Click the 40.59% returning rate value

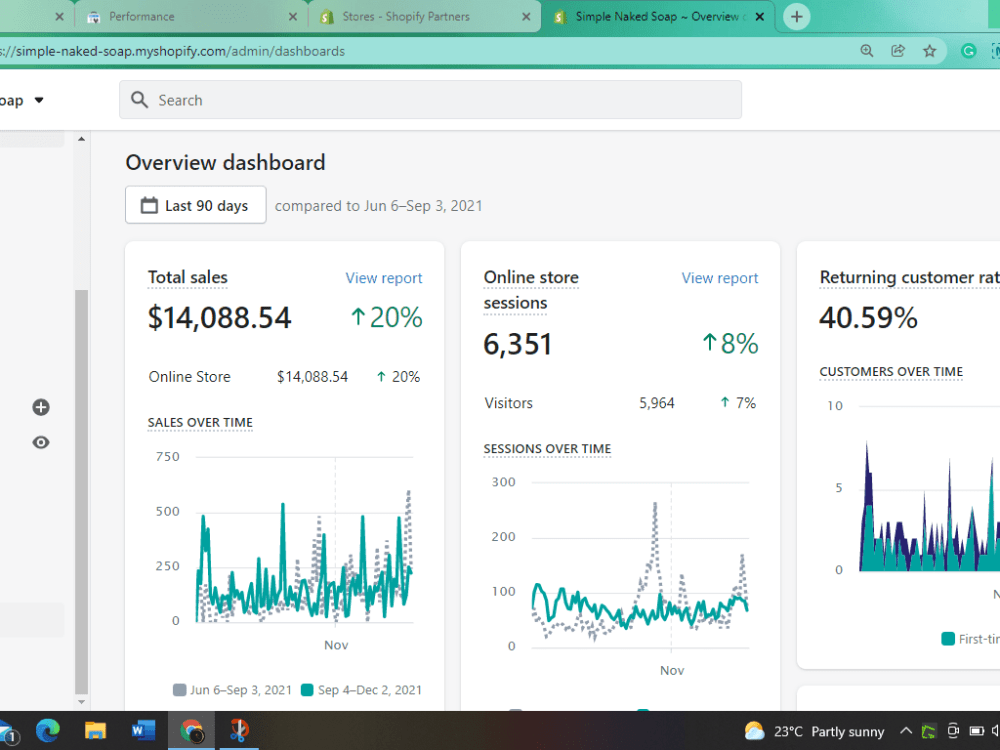click(868, 318)
